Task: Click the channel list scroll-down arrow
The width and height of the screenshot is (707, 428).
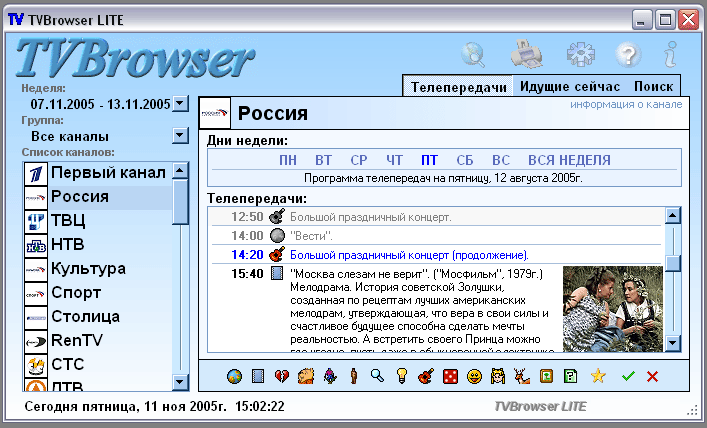Action: click(x=180, y=382)
